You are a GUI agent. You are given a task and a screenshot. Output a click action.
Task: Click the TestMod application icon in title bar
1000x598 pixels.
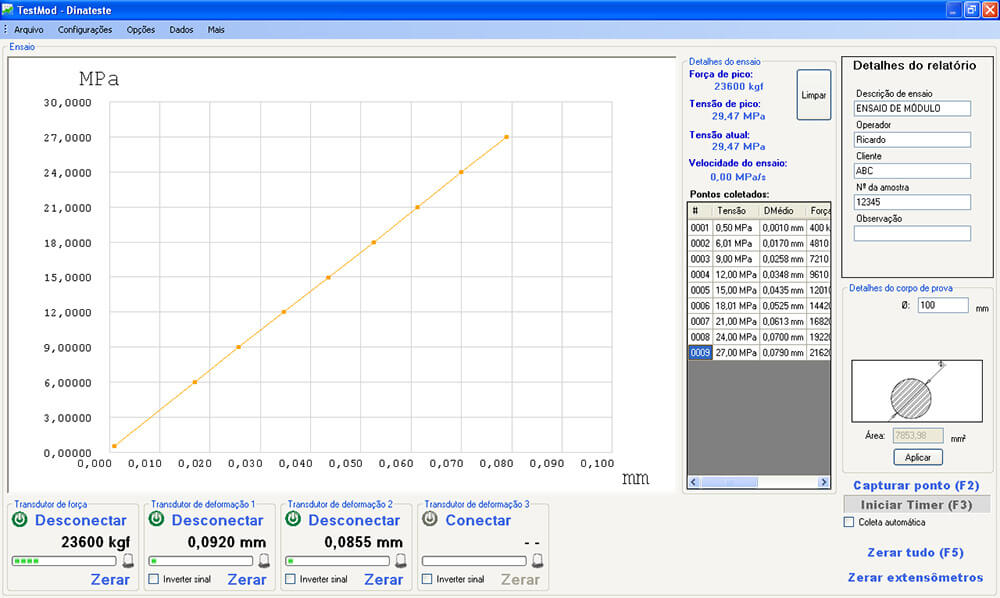8,10
